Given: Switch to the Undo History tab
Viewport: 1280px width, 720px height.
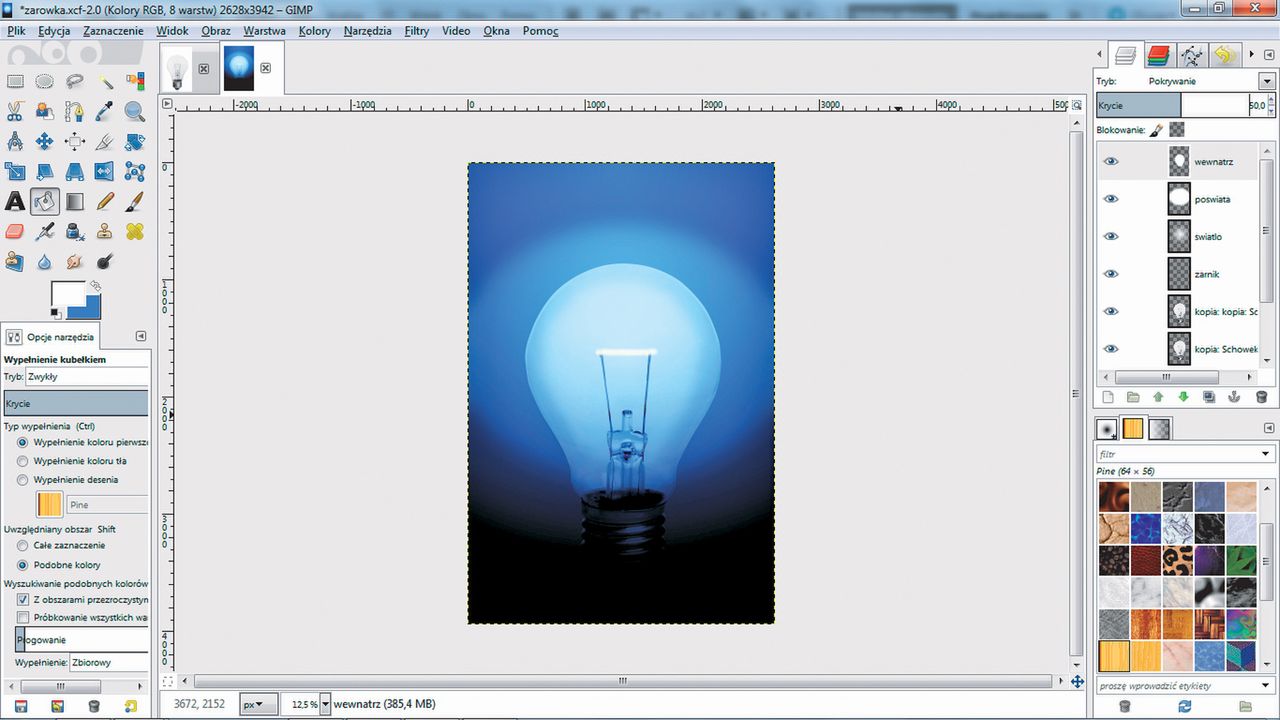Looking at the screenshot, I should (1223, 56).
